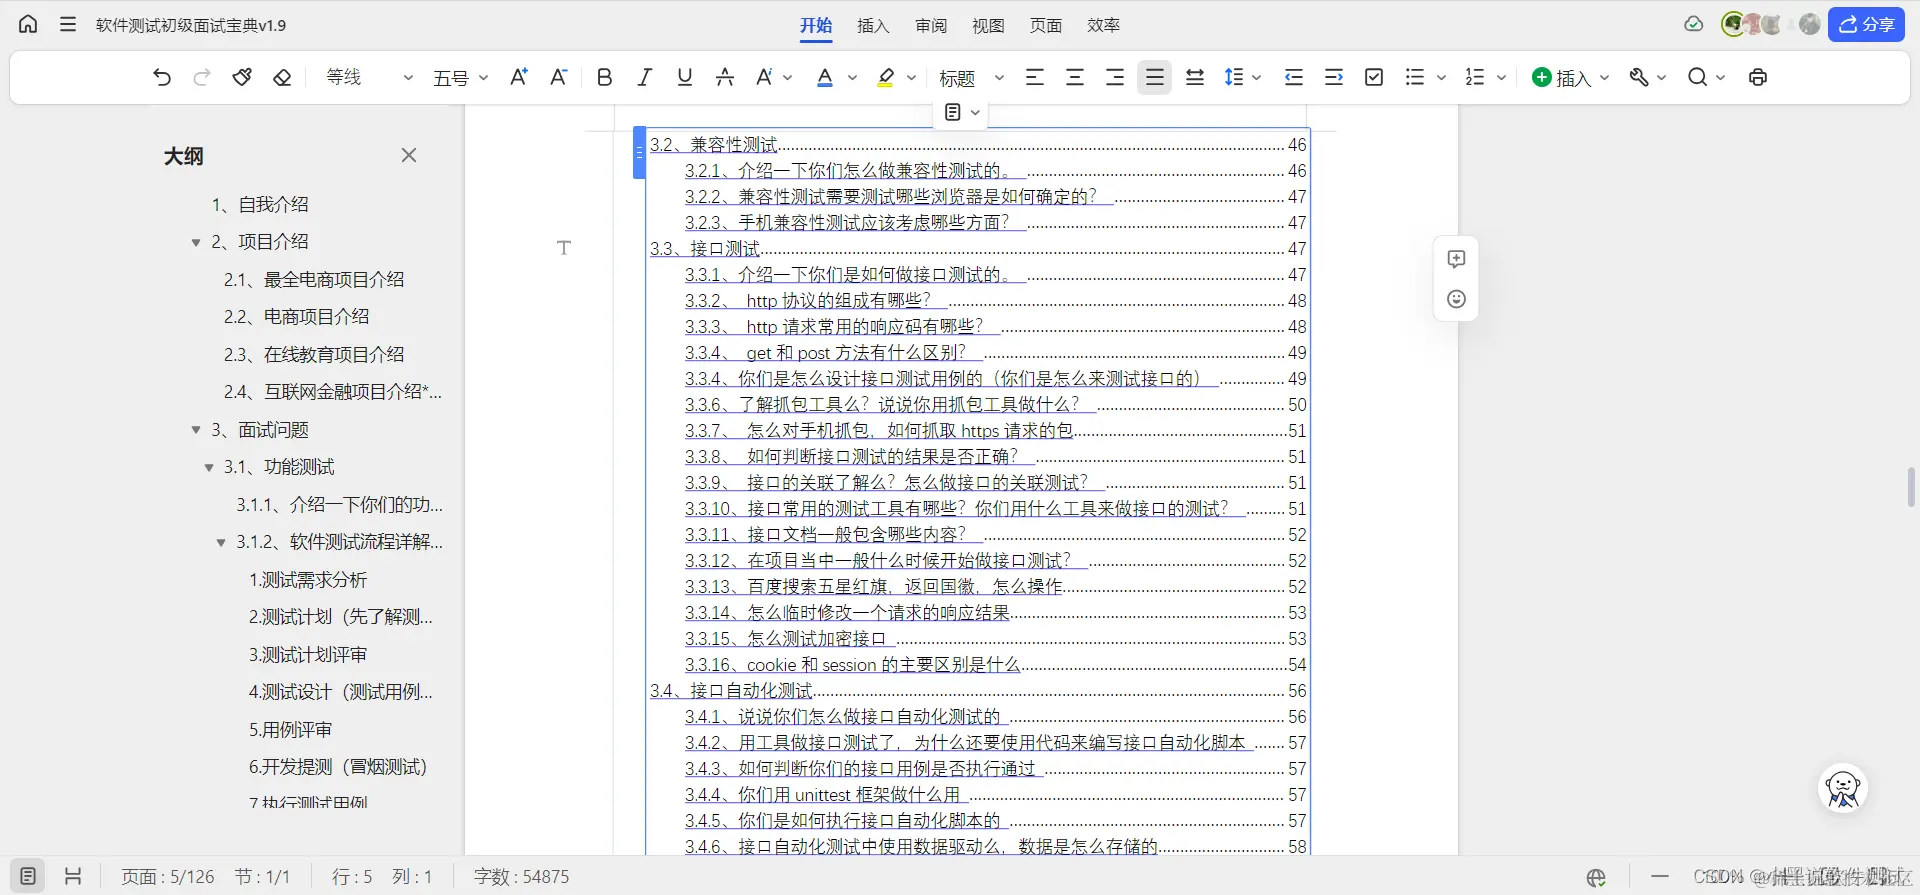Open TOC link 3.4、接口自动化测试
Screen dimensions: 1920x895
(x=731, y=691)
